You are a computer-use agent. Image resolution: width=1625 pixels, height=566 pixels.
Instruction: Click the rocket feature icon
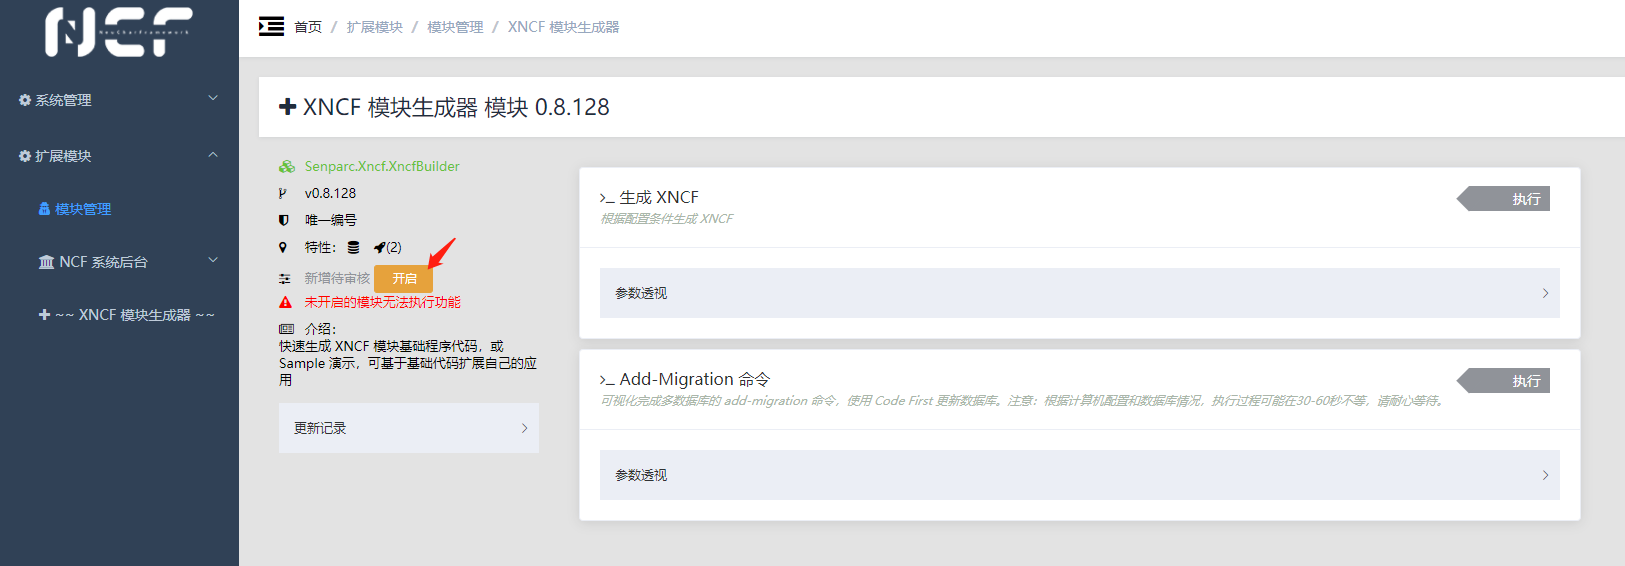click(379, 247)
